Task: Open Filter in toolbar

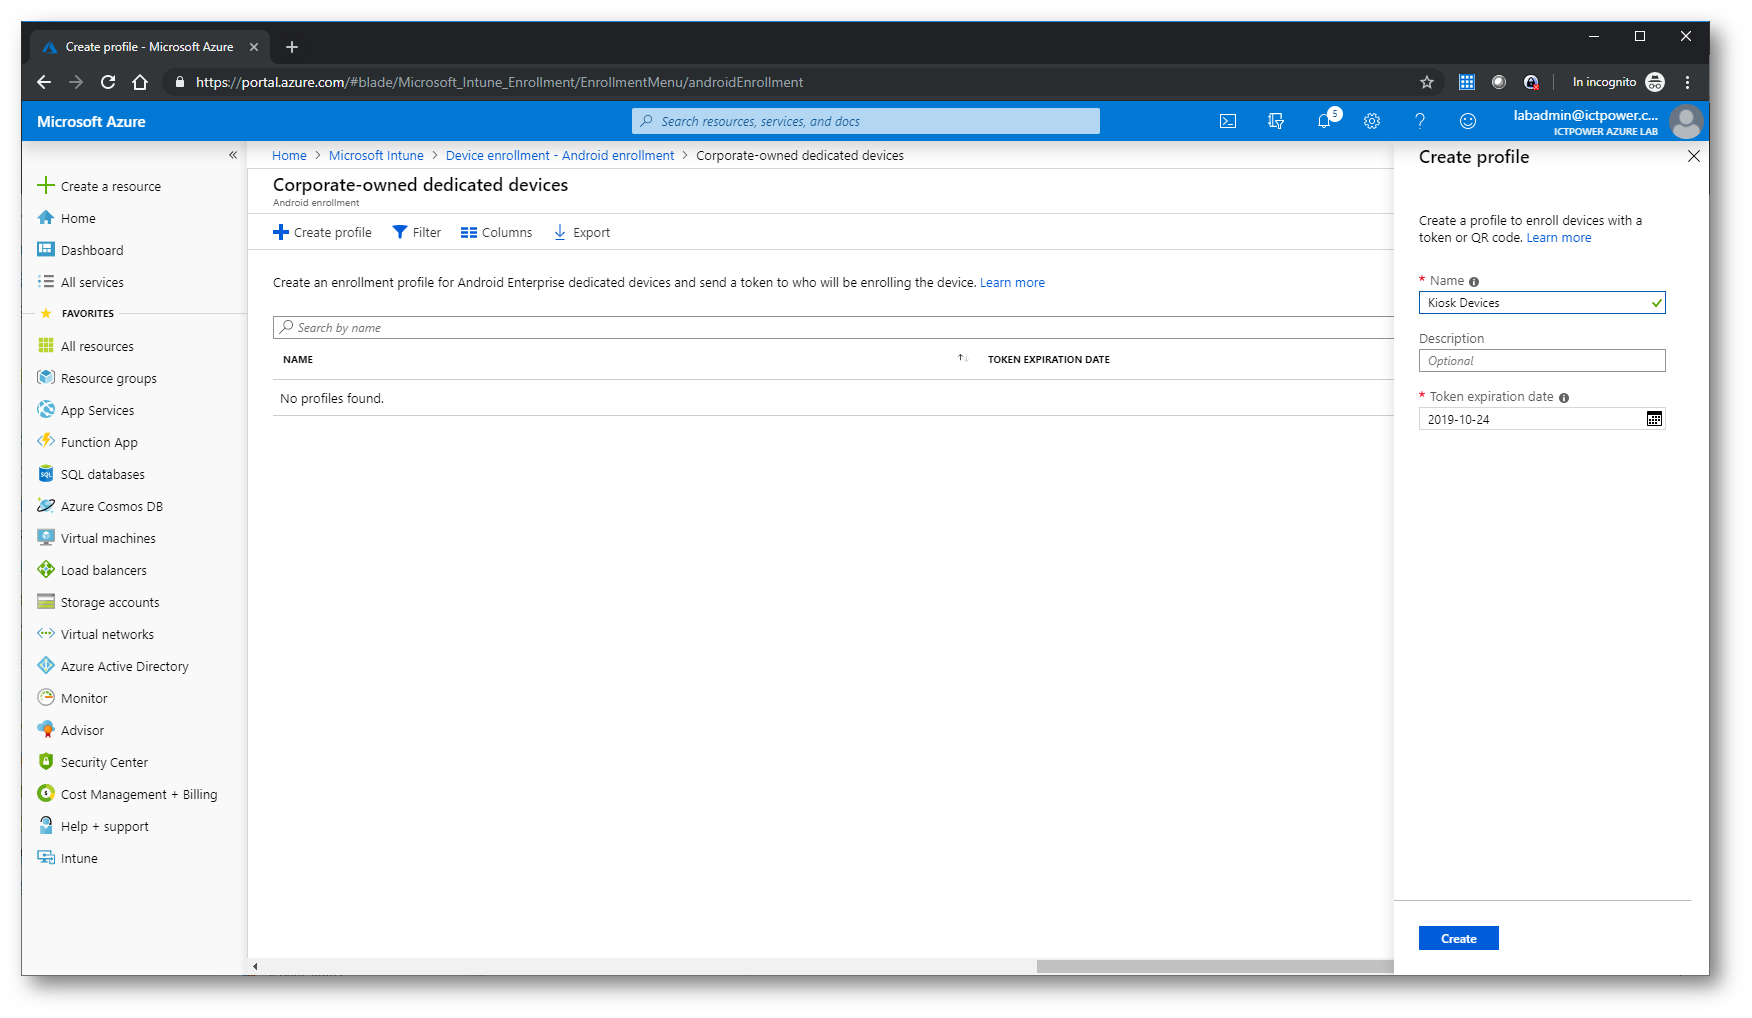Action: pyautogui.click(x=417, y=232)
